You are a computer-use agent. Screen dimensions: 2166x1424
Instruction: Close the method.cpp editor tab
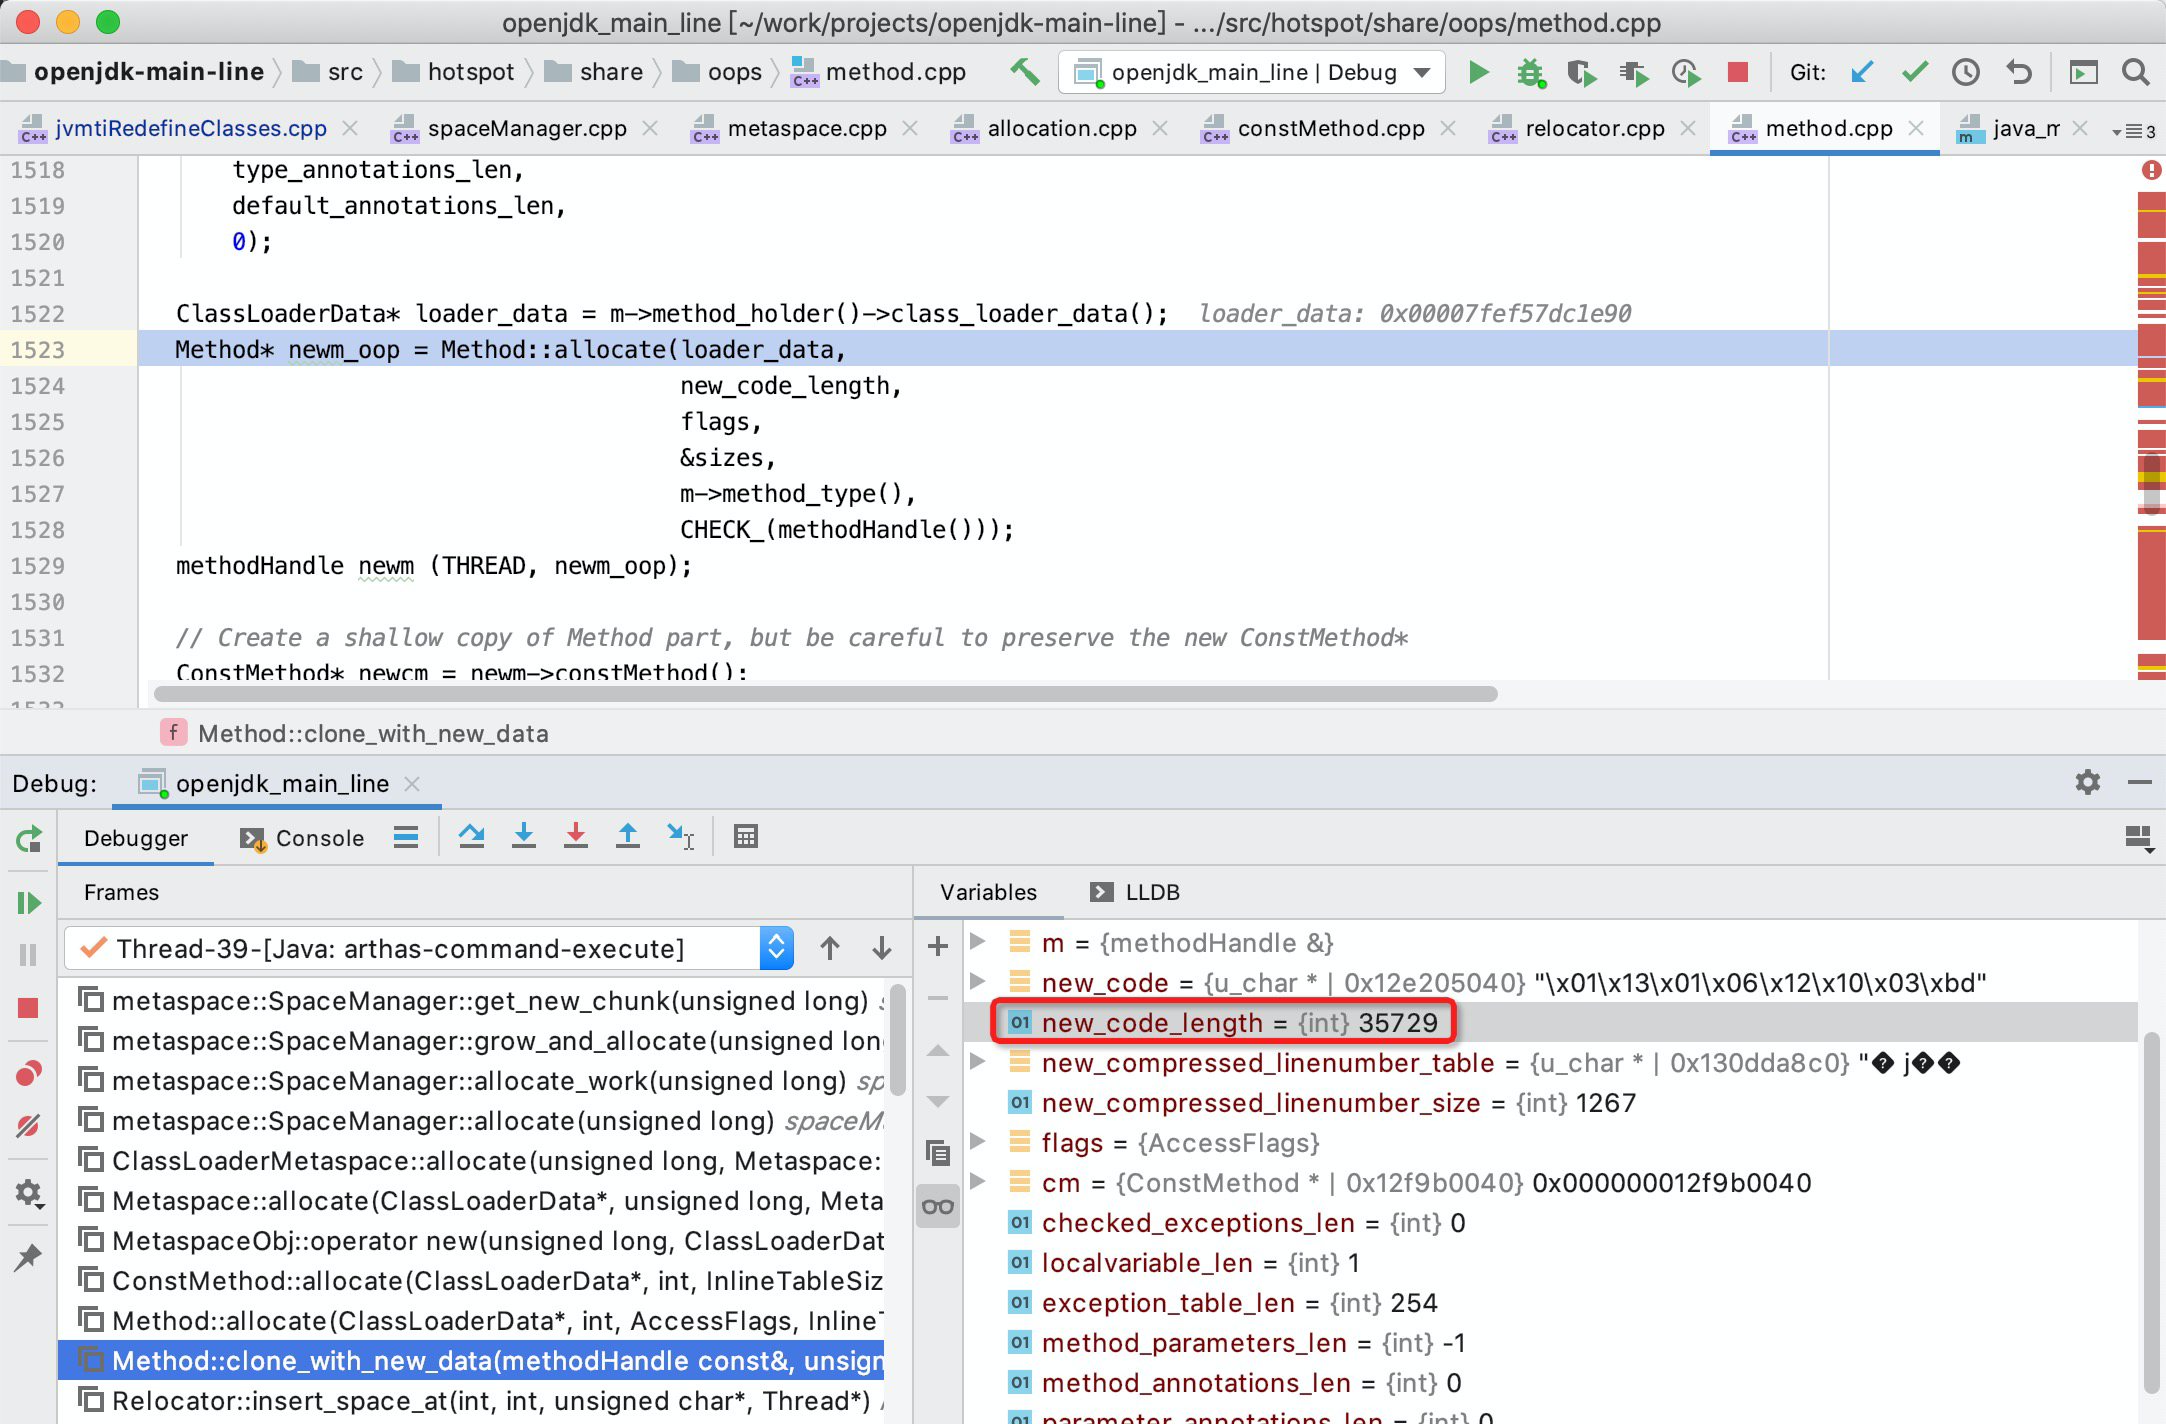coord(1916,128)
